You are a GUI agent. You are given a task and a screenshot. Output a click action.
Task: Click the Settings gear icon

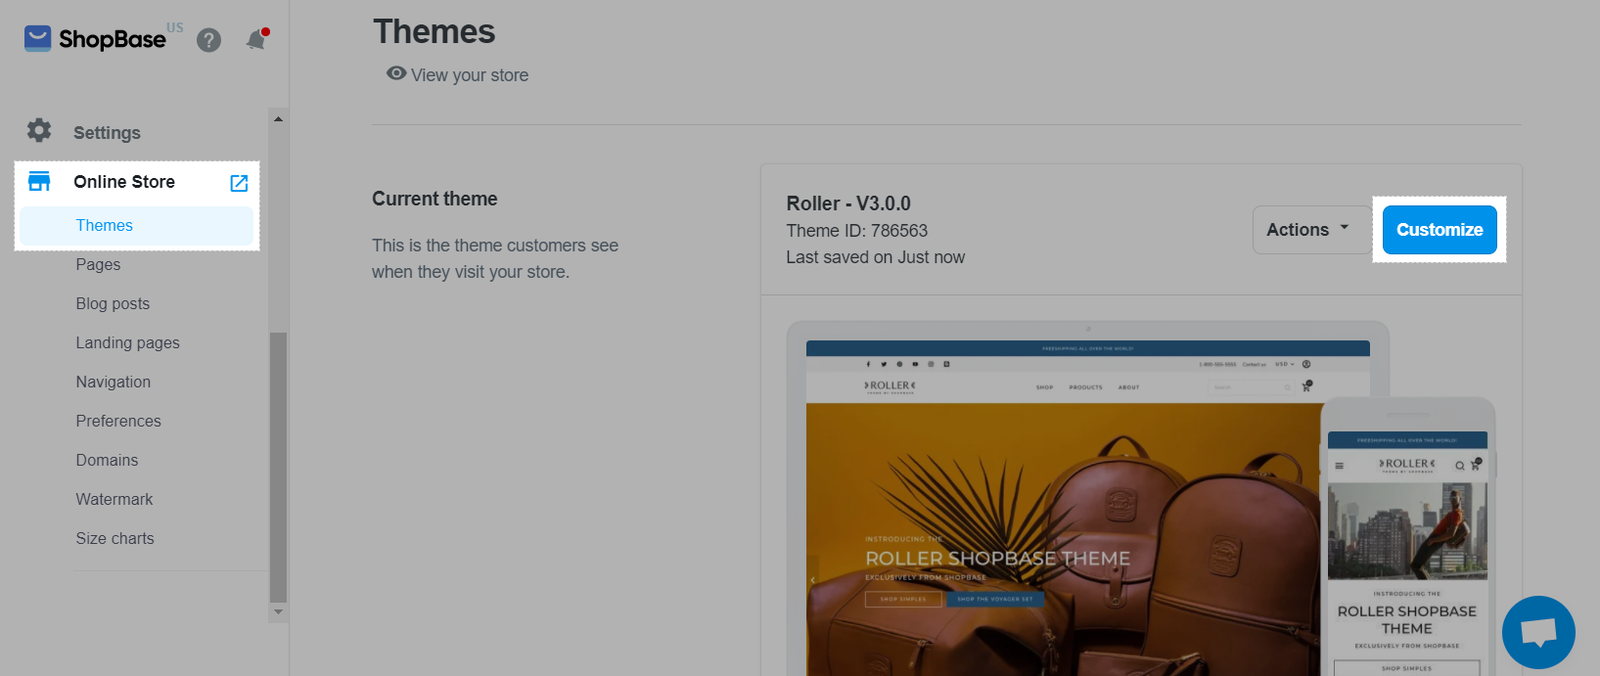(x=39, y=131)
